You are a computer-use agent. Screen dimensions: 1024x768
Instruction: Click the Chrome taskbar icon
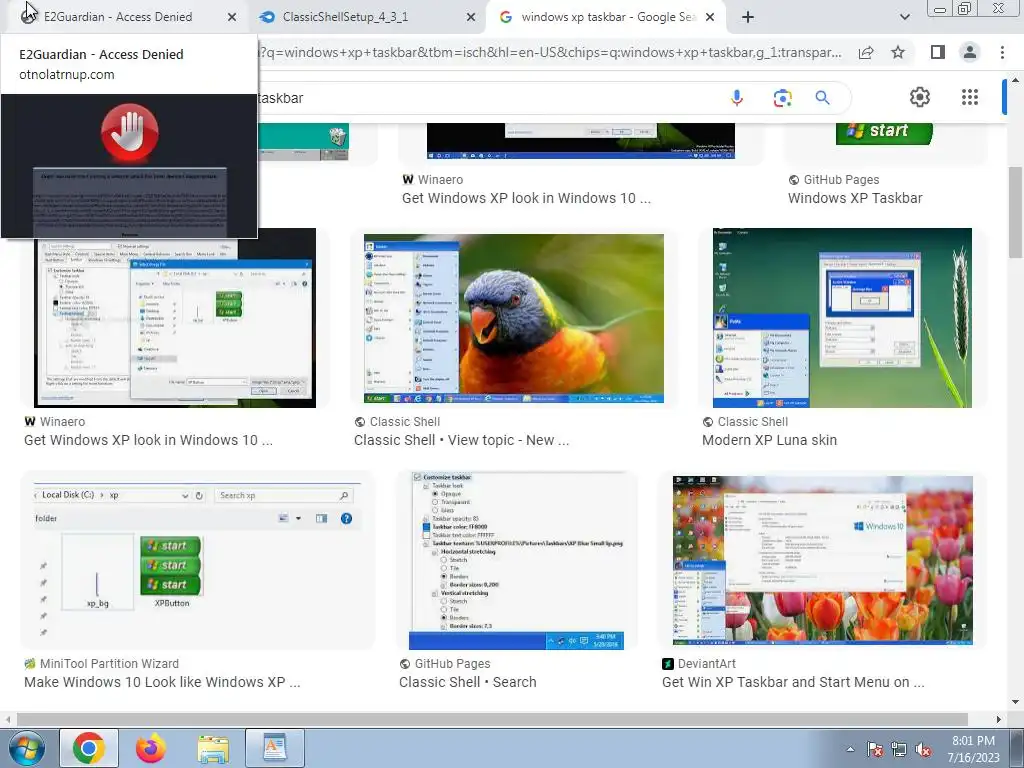coord(89,748)
